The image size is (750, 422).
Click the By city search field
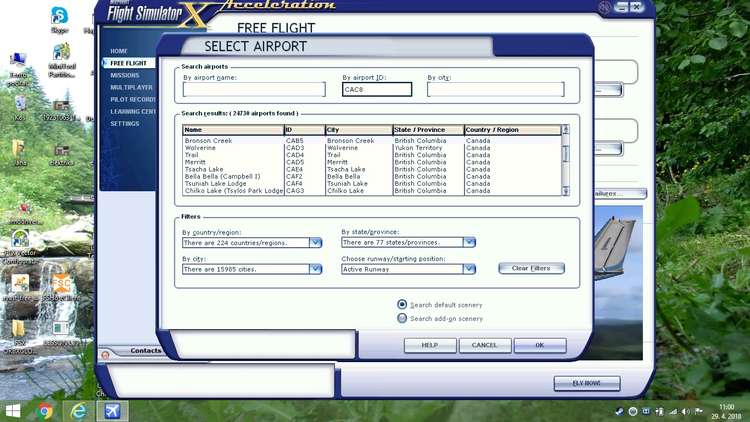(496, 89)
